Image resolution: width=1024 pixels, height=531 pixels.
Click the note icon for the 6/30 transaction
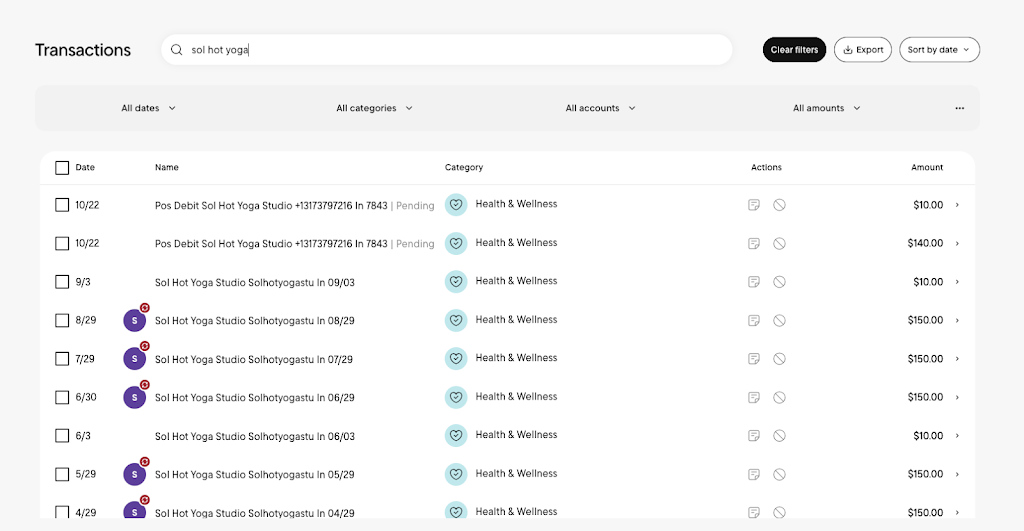pyautogui.click(x=754, y=397)
